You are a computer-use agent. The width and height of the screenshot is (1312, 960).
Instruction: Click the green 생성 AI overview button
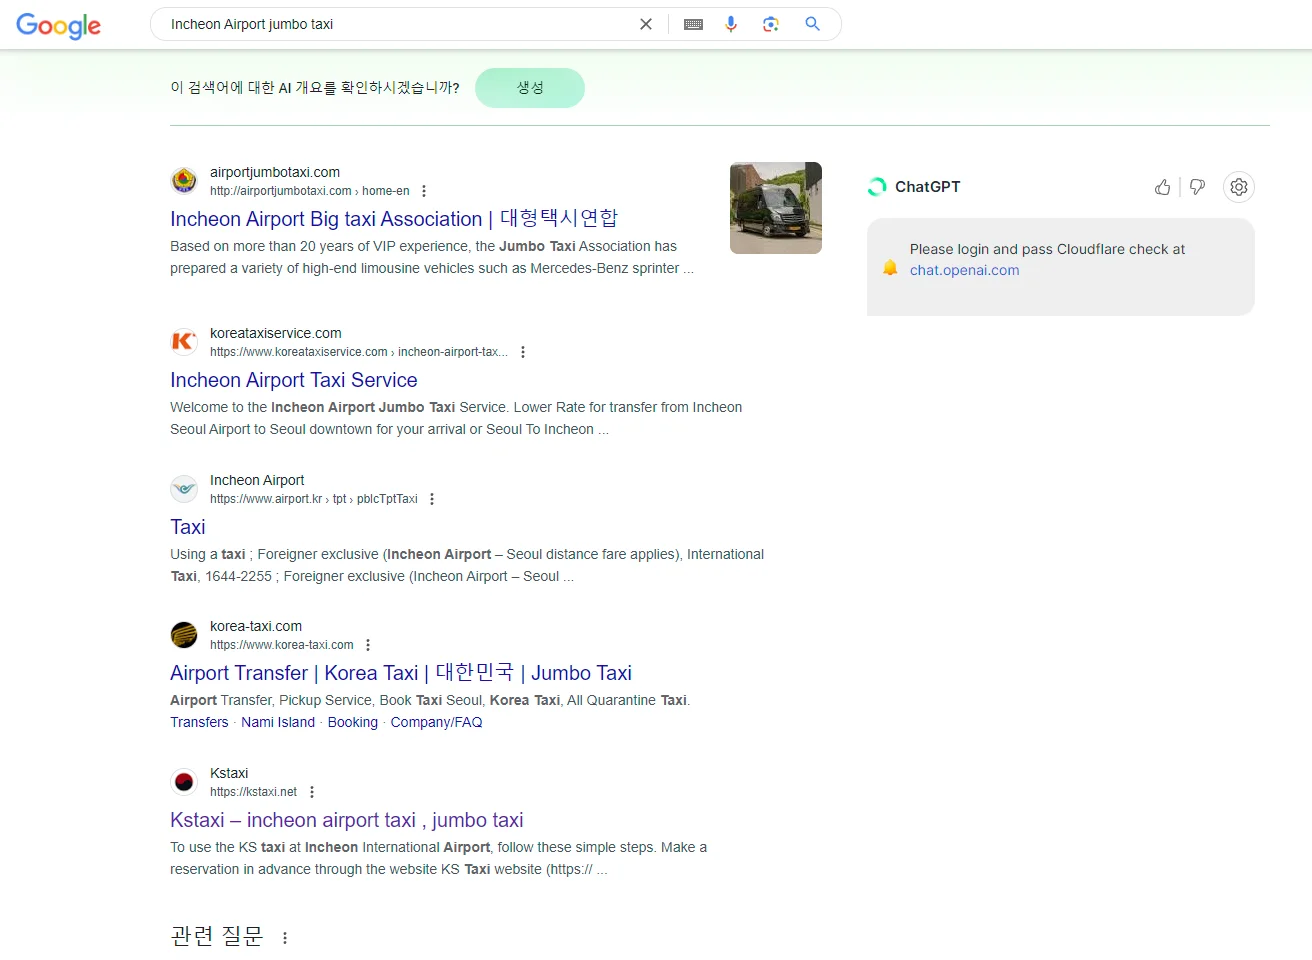point(530,88)
